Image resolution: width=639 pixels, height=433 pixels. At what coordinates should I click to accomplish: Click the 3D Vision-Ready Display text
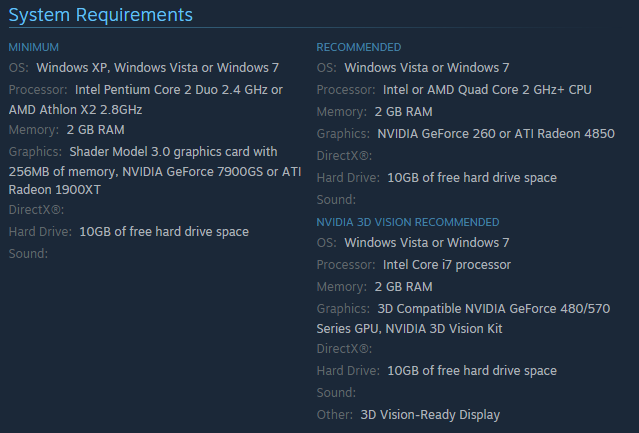coord(430,415)
